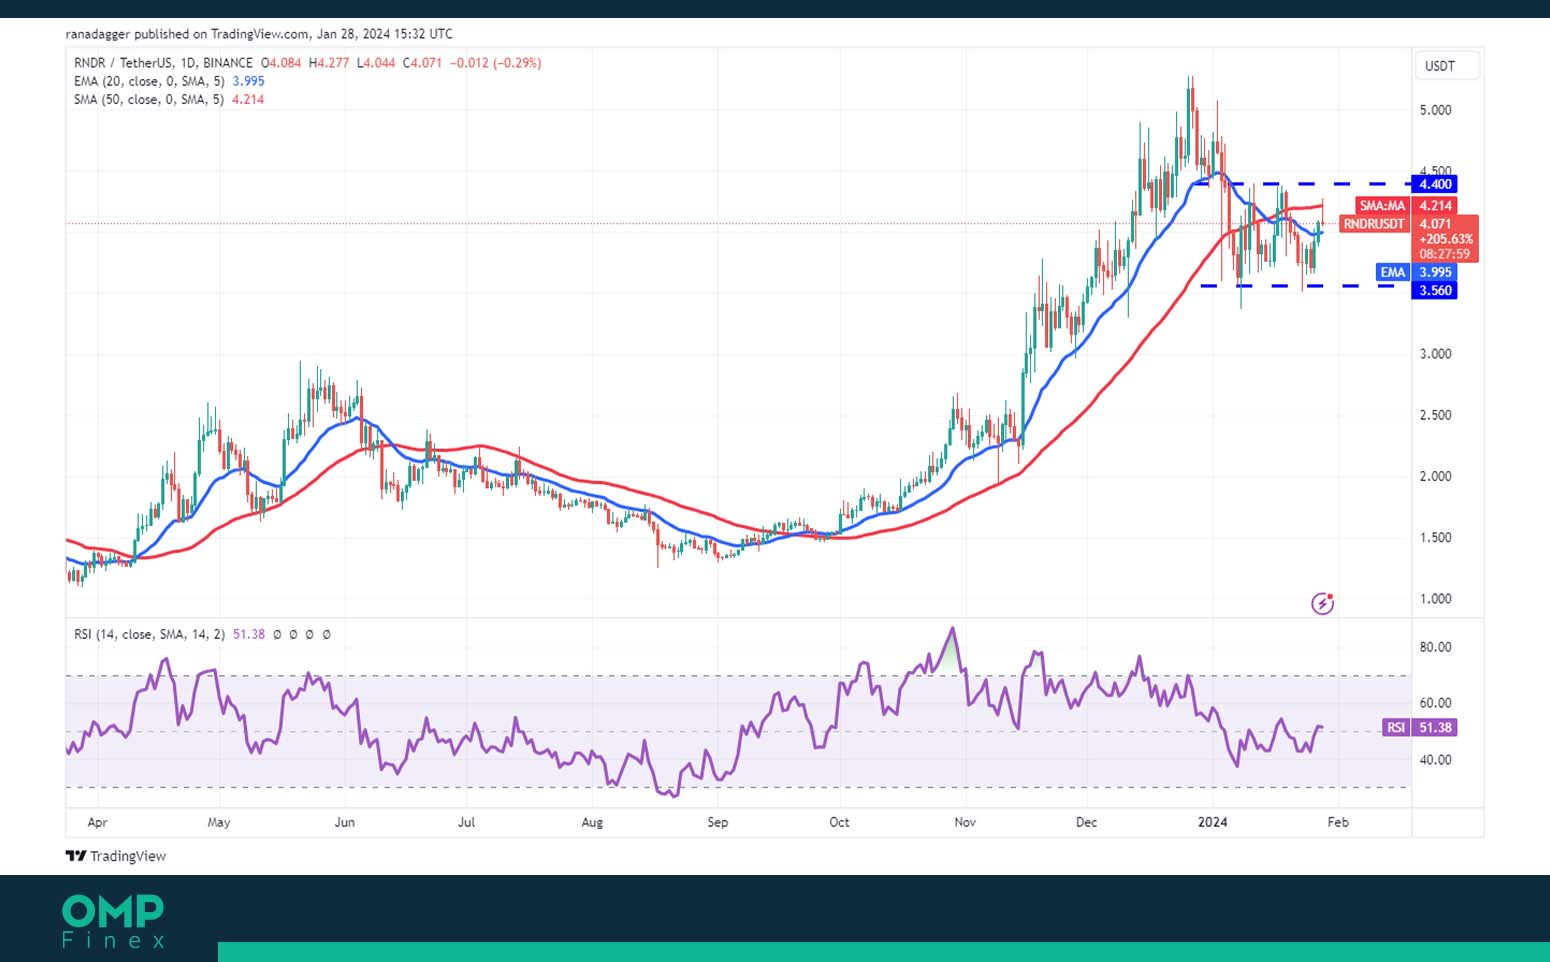Click the 3.000 price axis label
This screenshot has width=1550, height=962.
tap(1435, 353)
